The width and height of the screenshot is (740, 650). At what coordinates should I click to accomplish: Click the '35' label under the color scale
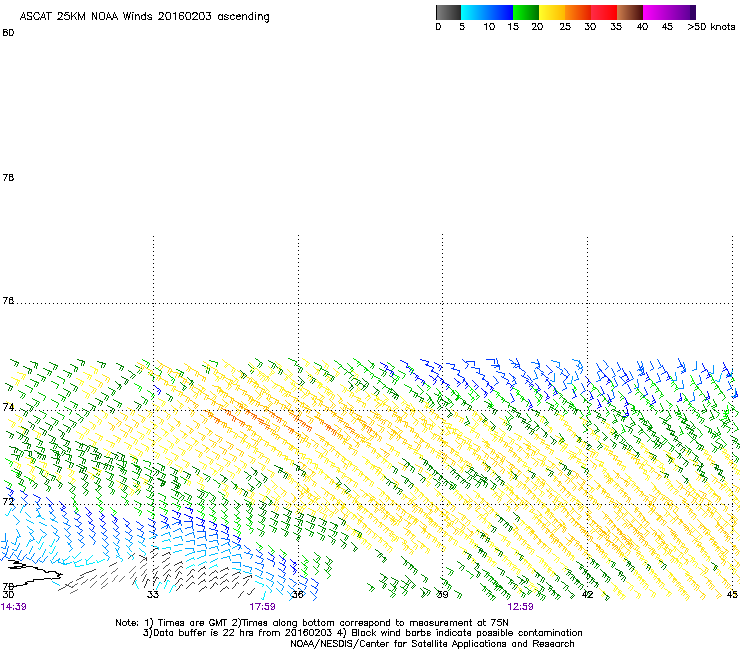tap(616, 27)
